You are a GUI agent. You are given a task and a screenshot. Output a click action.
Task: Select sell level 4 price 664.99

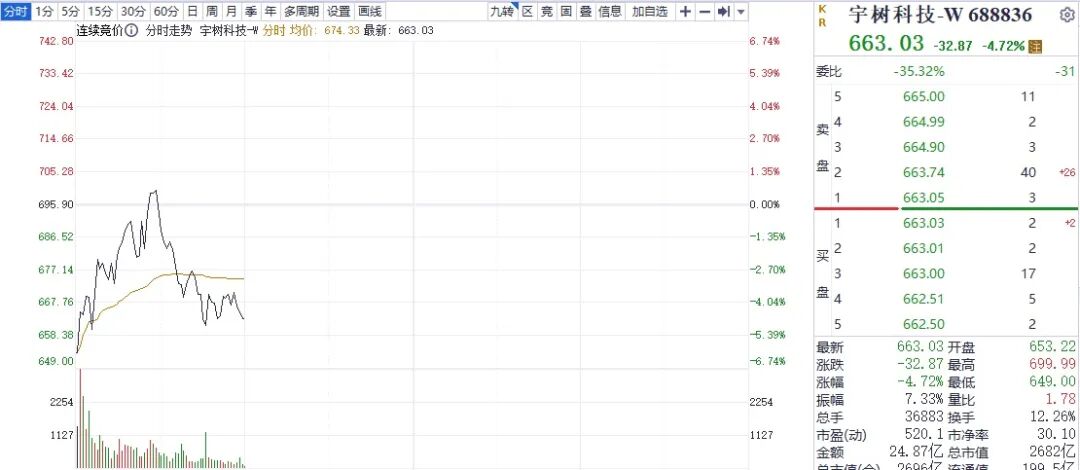(x=924, y=122)
